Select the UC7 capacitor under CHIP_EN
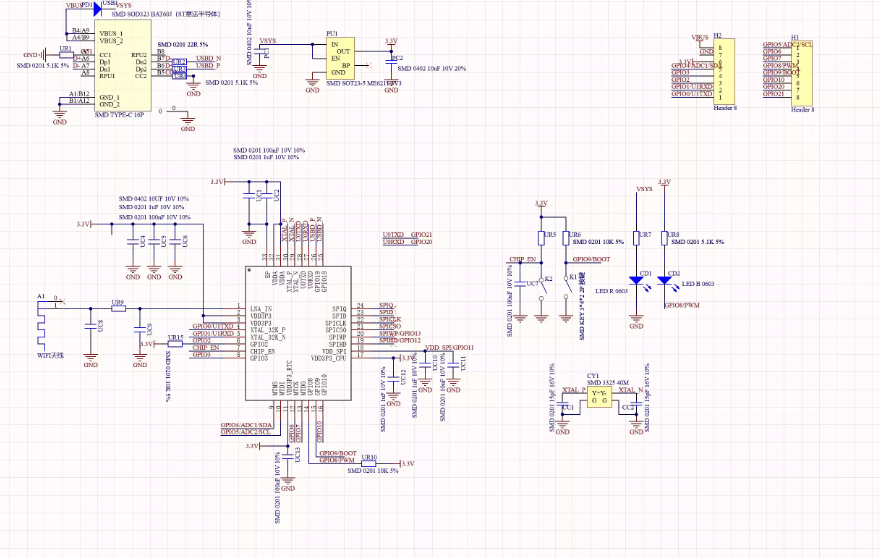Viewport: 880px width, 558px height. point(523,286)
